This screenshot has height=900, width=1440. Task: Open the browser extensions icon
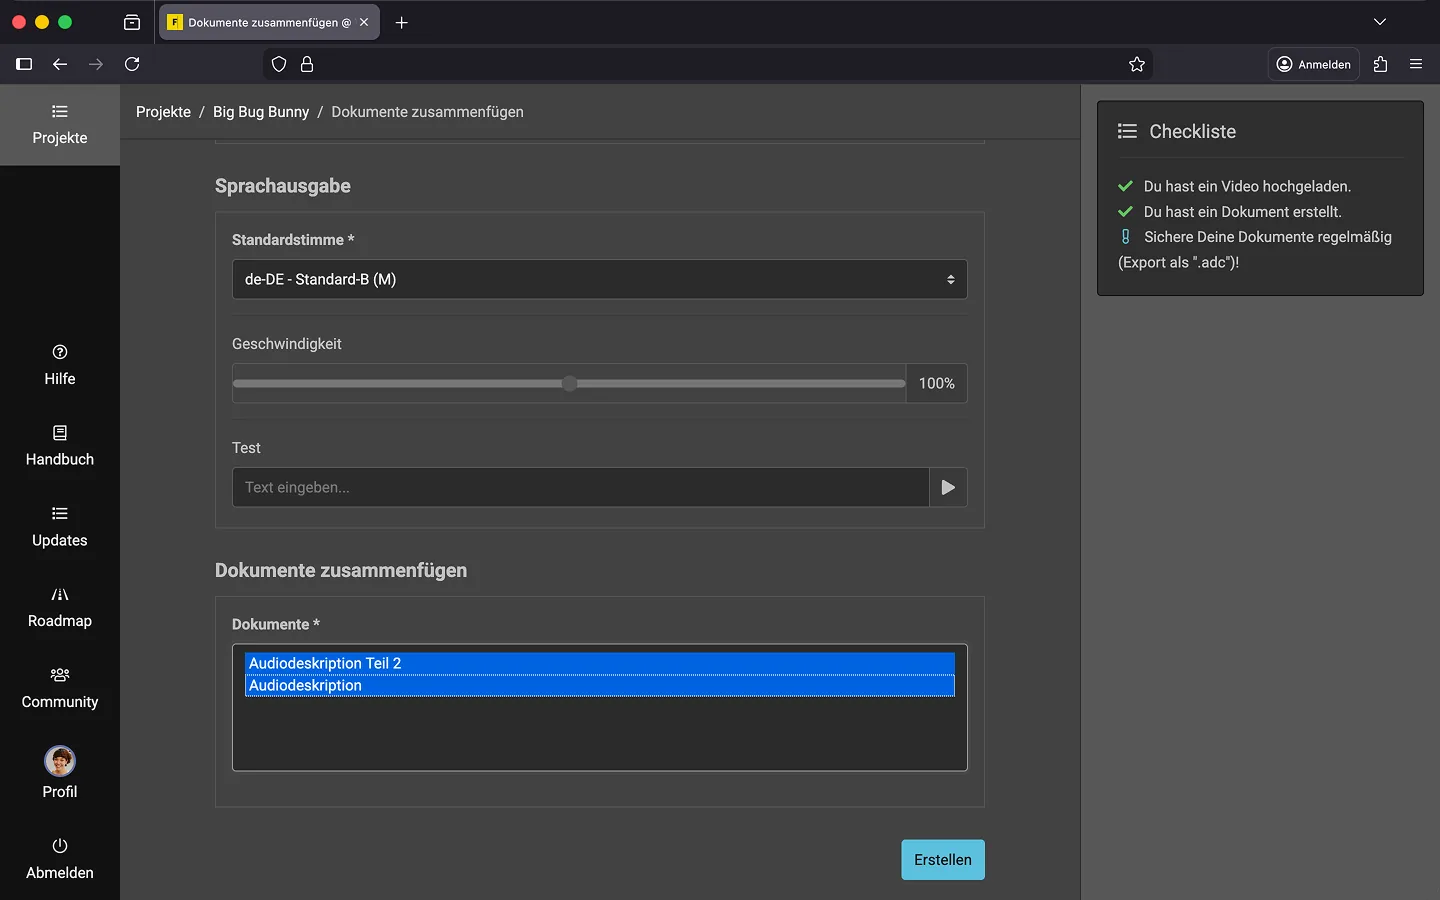pos(1381,64)
